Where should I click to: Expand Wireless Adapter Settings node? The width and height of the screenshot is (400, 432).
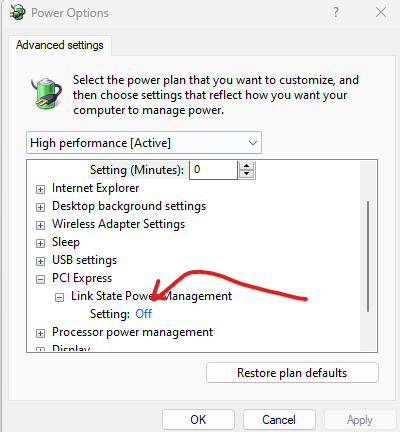coord(40,225)
